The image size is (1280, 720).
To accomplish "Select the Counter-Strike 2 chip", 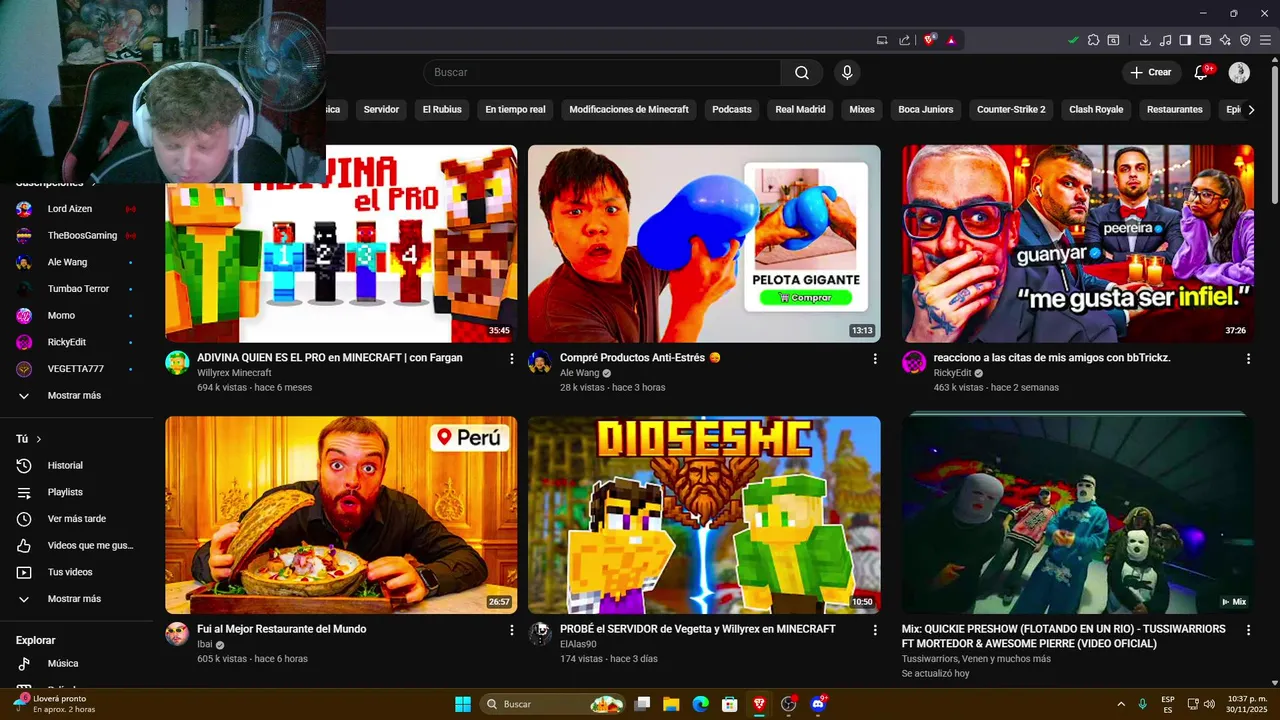I will (x=1011, y=109).
